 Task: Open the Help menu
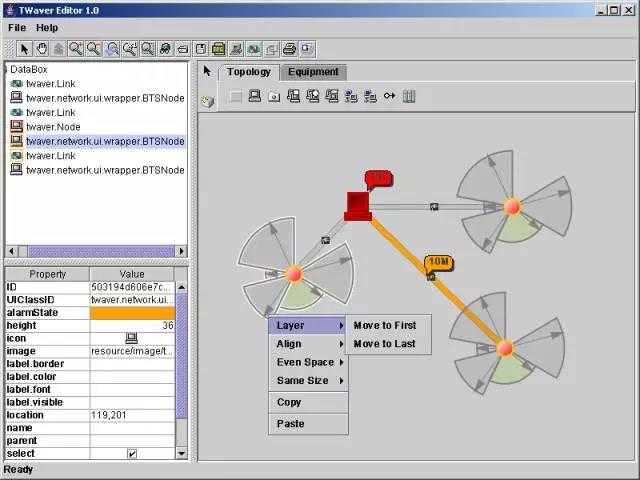coord(47,28)
